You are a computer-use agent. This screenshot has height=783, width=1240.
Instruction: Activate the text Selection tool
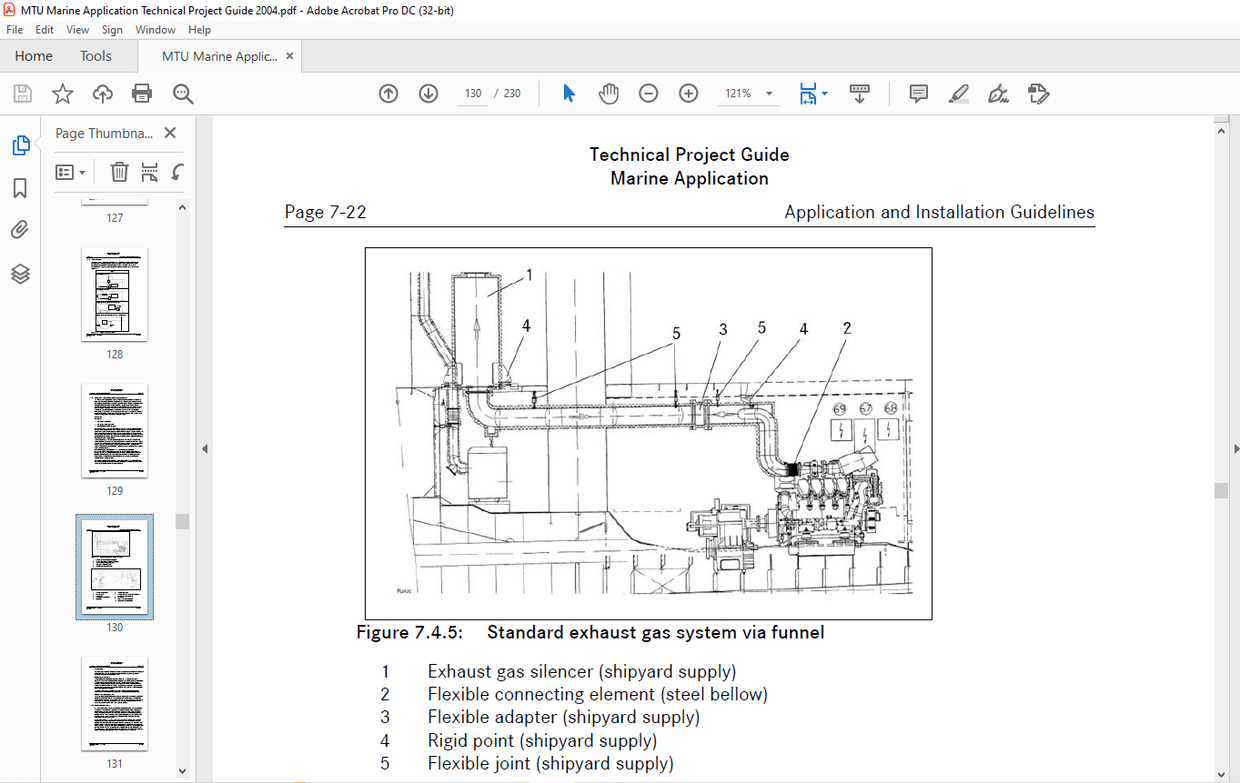[x=568, y=93]
